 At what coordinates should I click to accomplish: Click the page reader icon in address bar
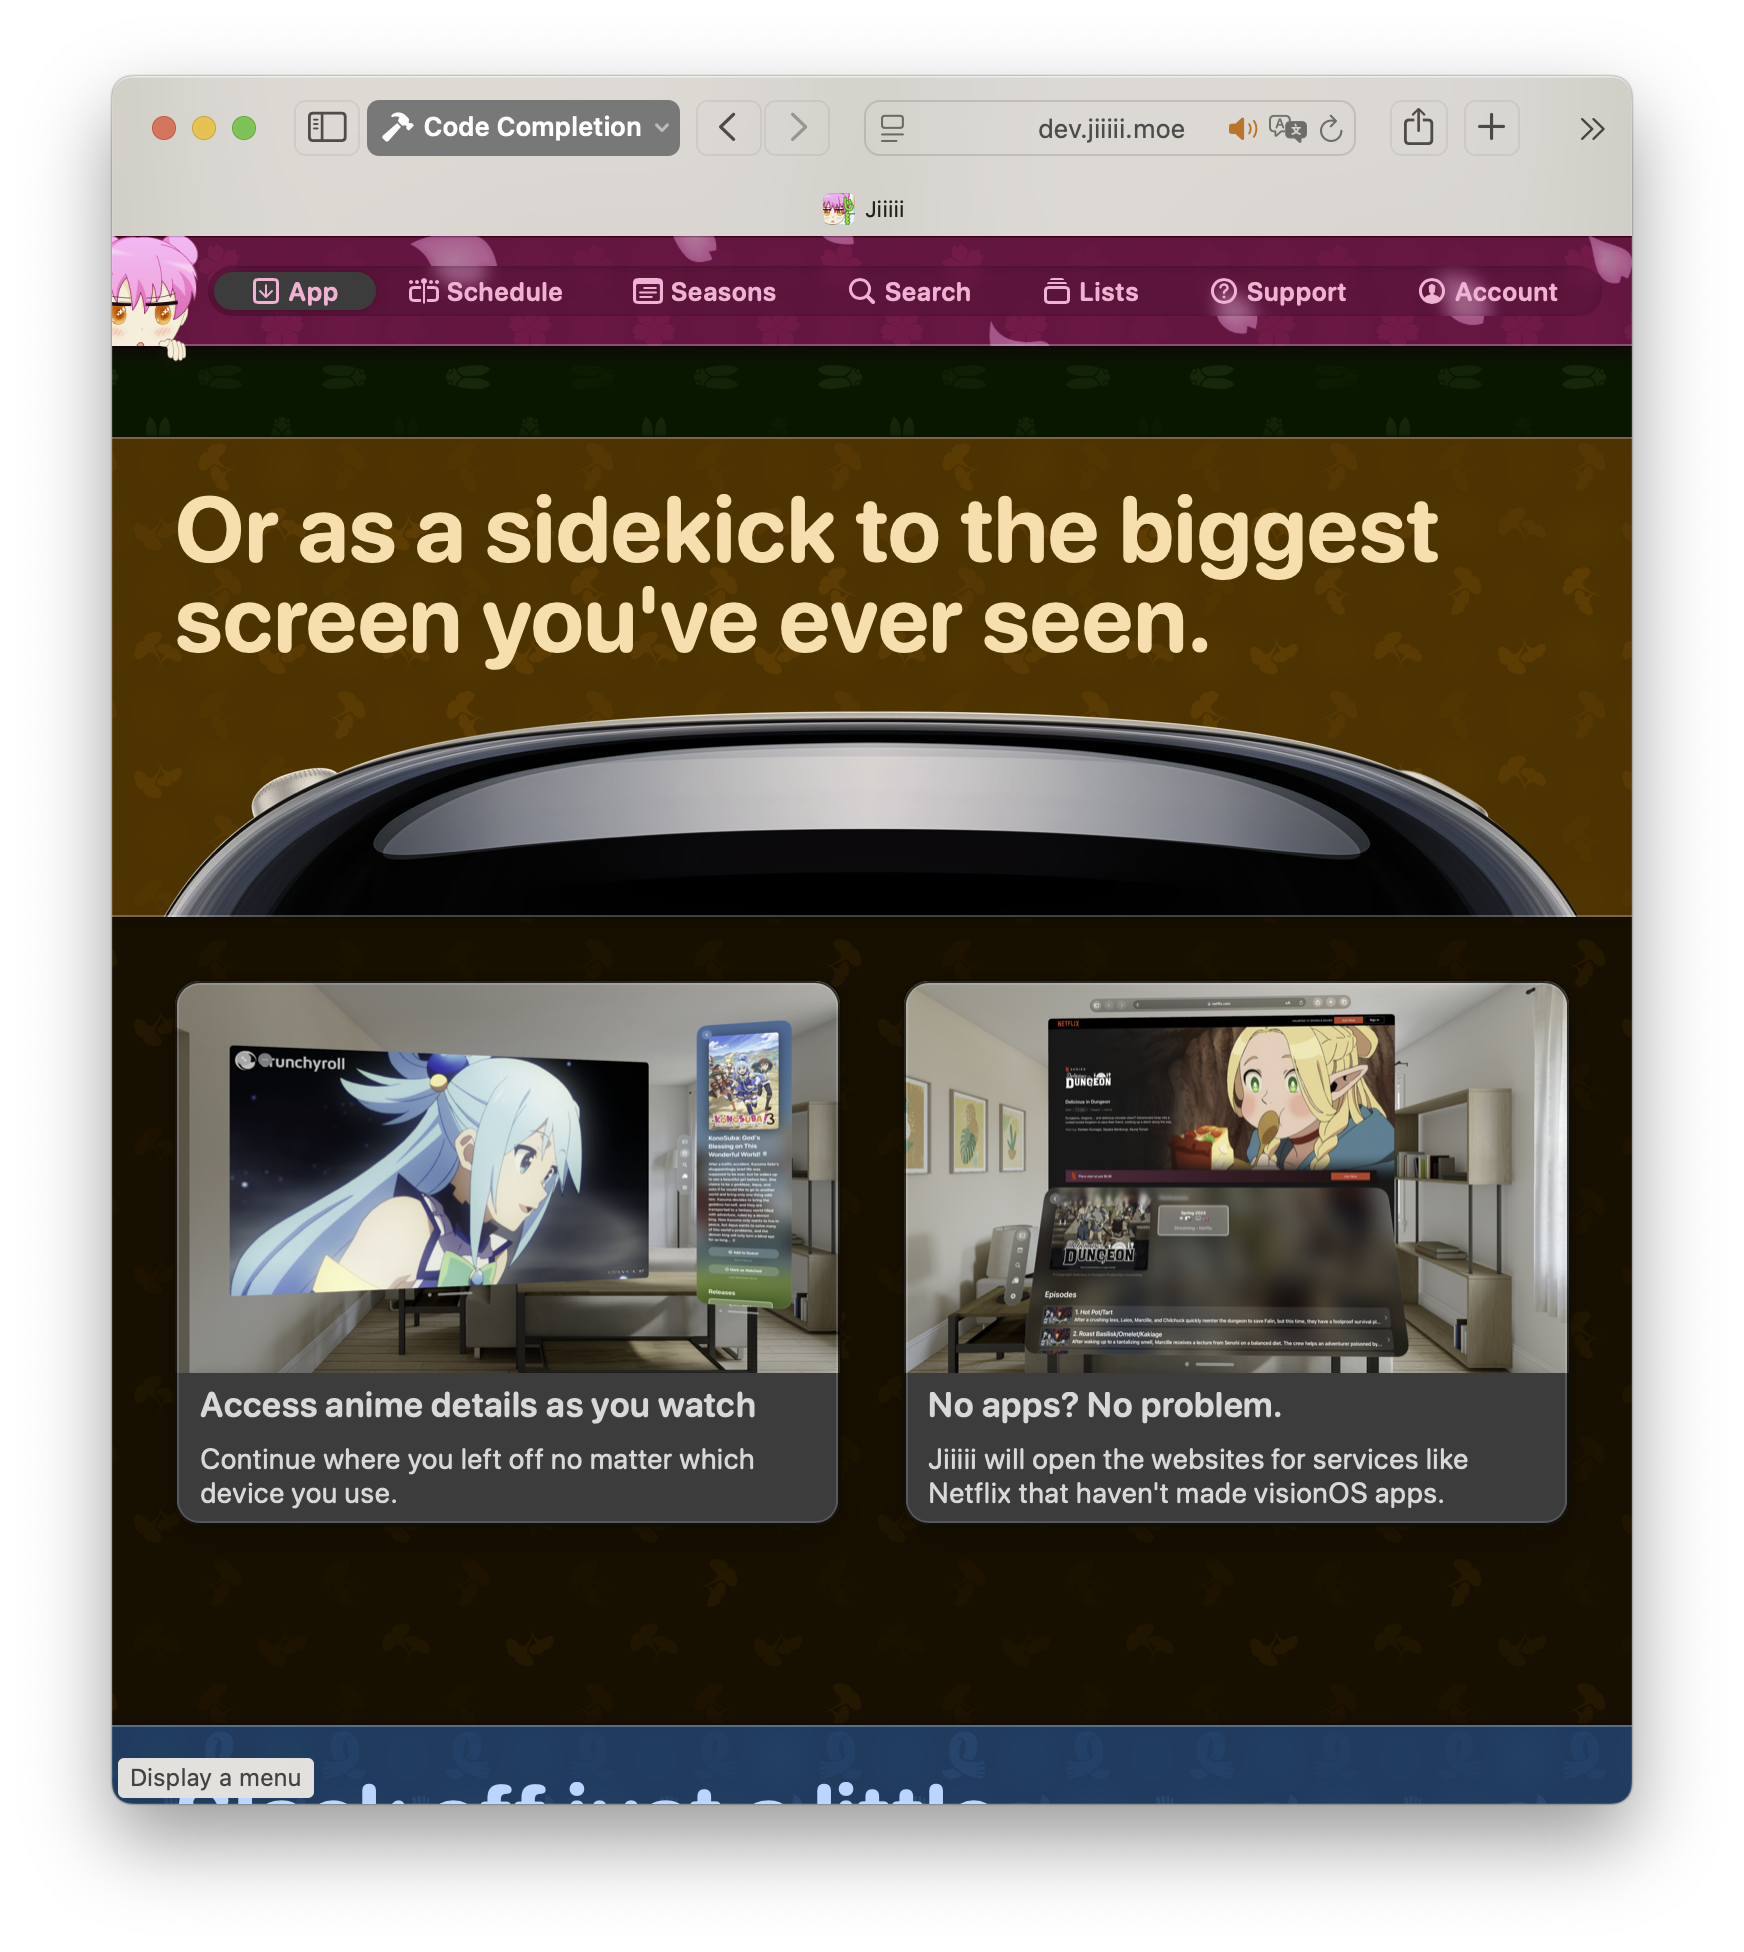(892, 128)
